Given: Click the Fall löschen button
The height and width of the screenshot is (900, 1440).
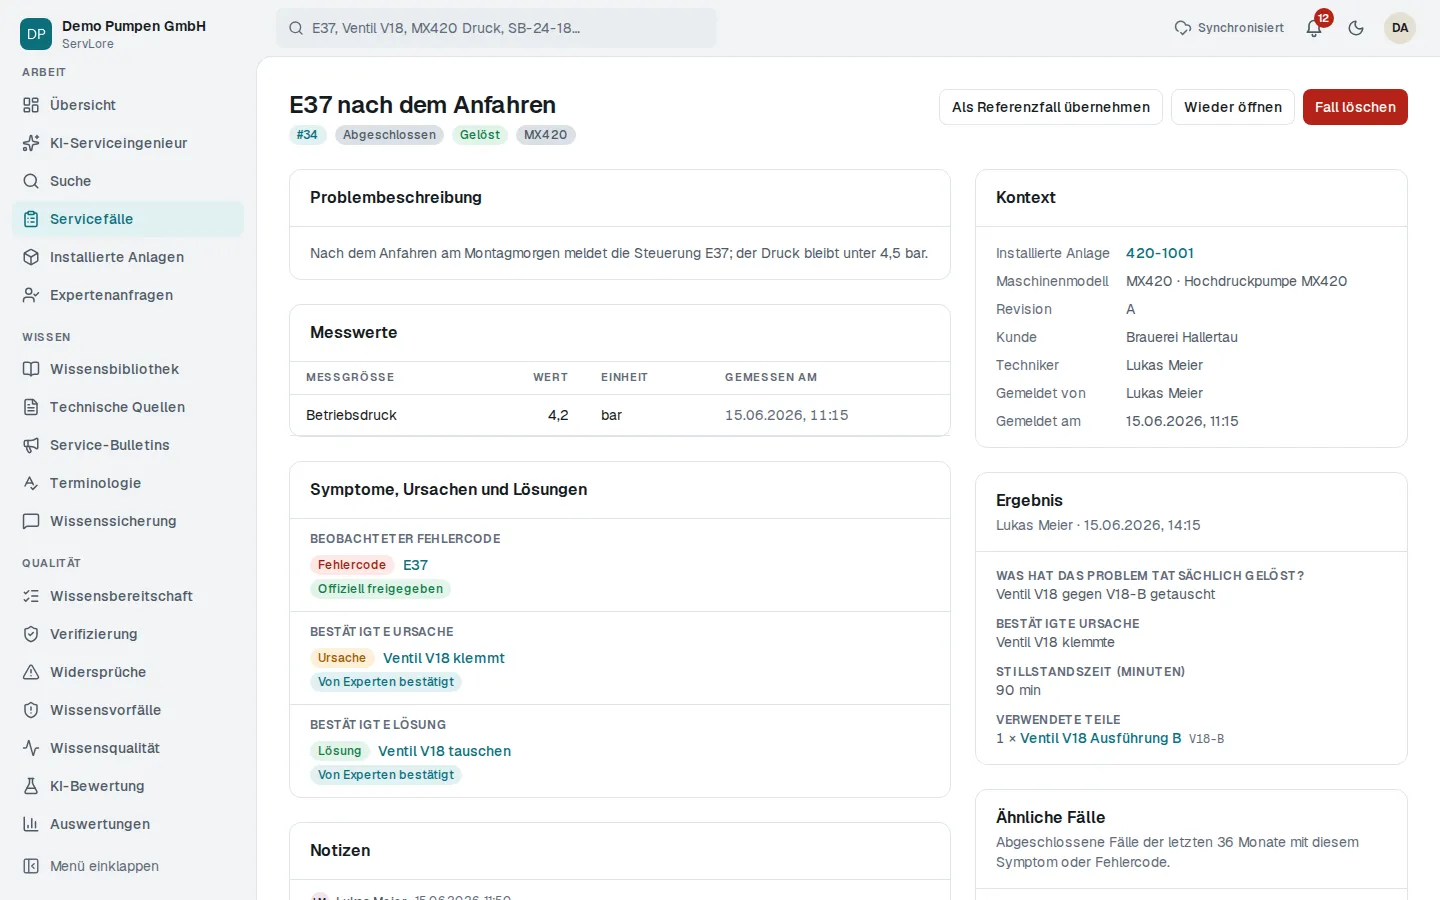Looking at the screenshot, I should point(1355,107).
